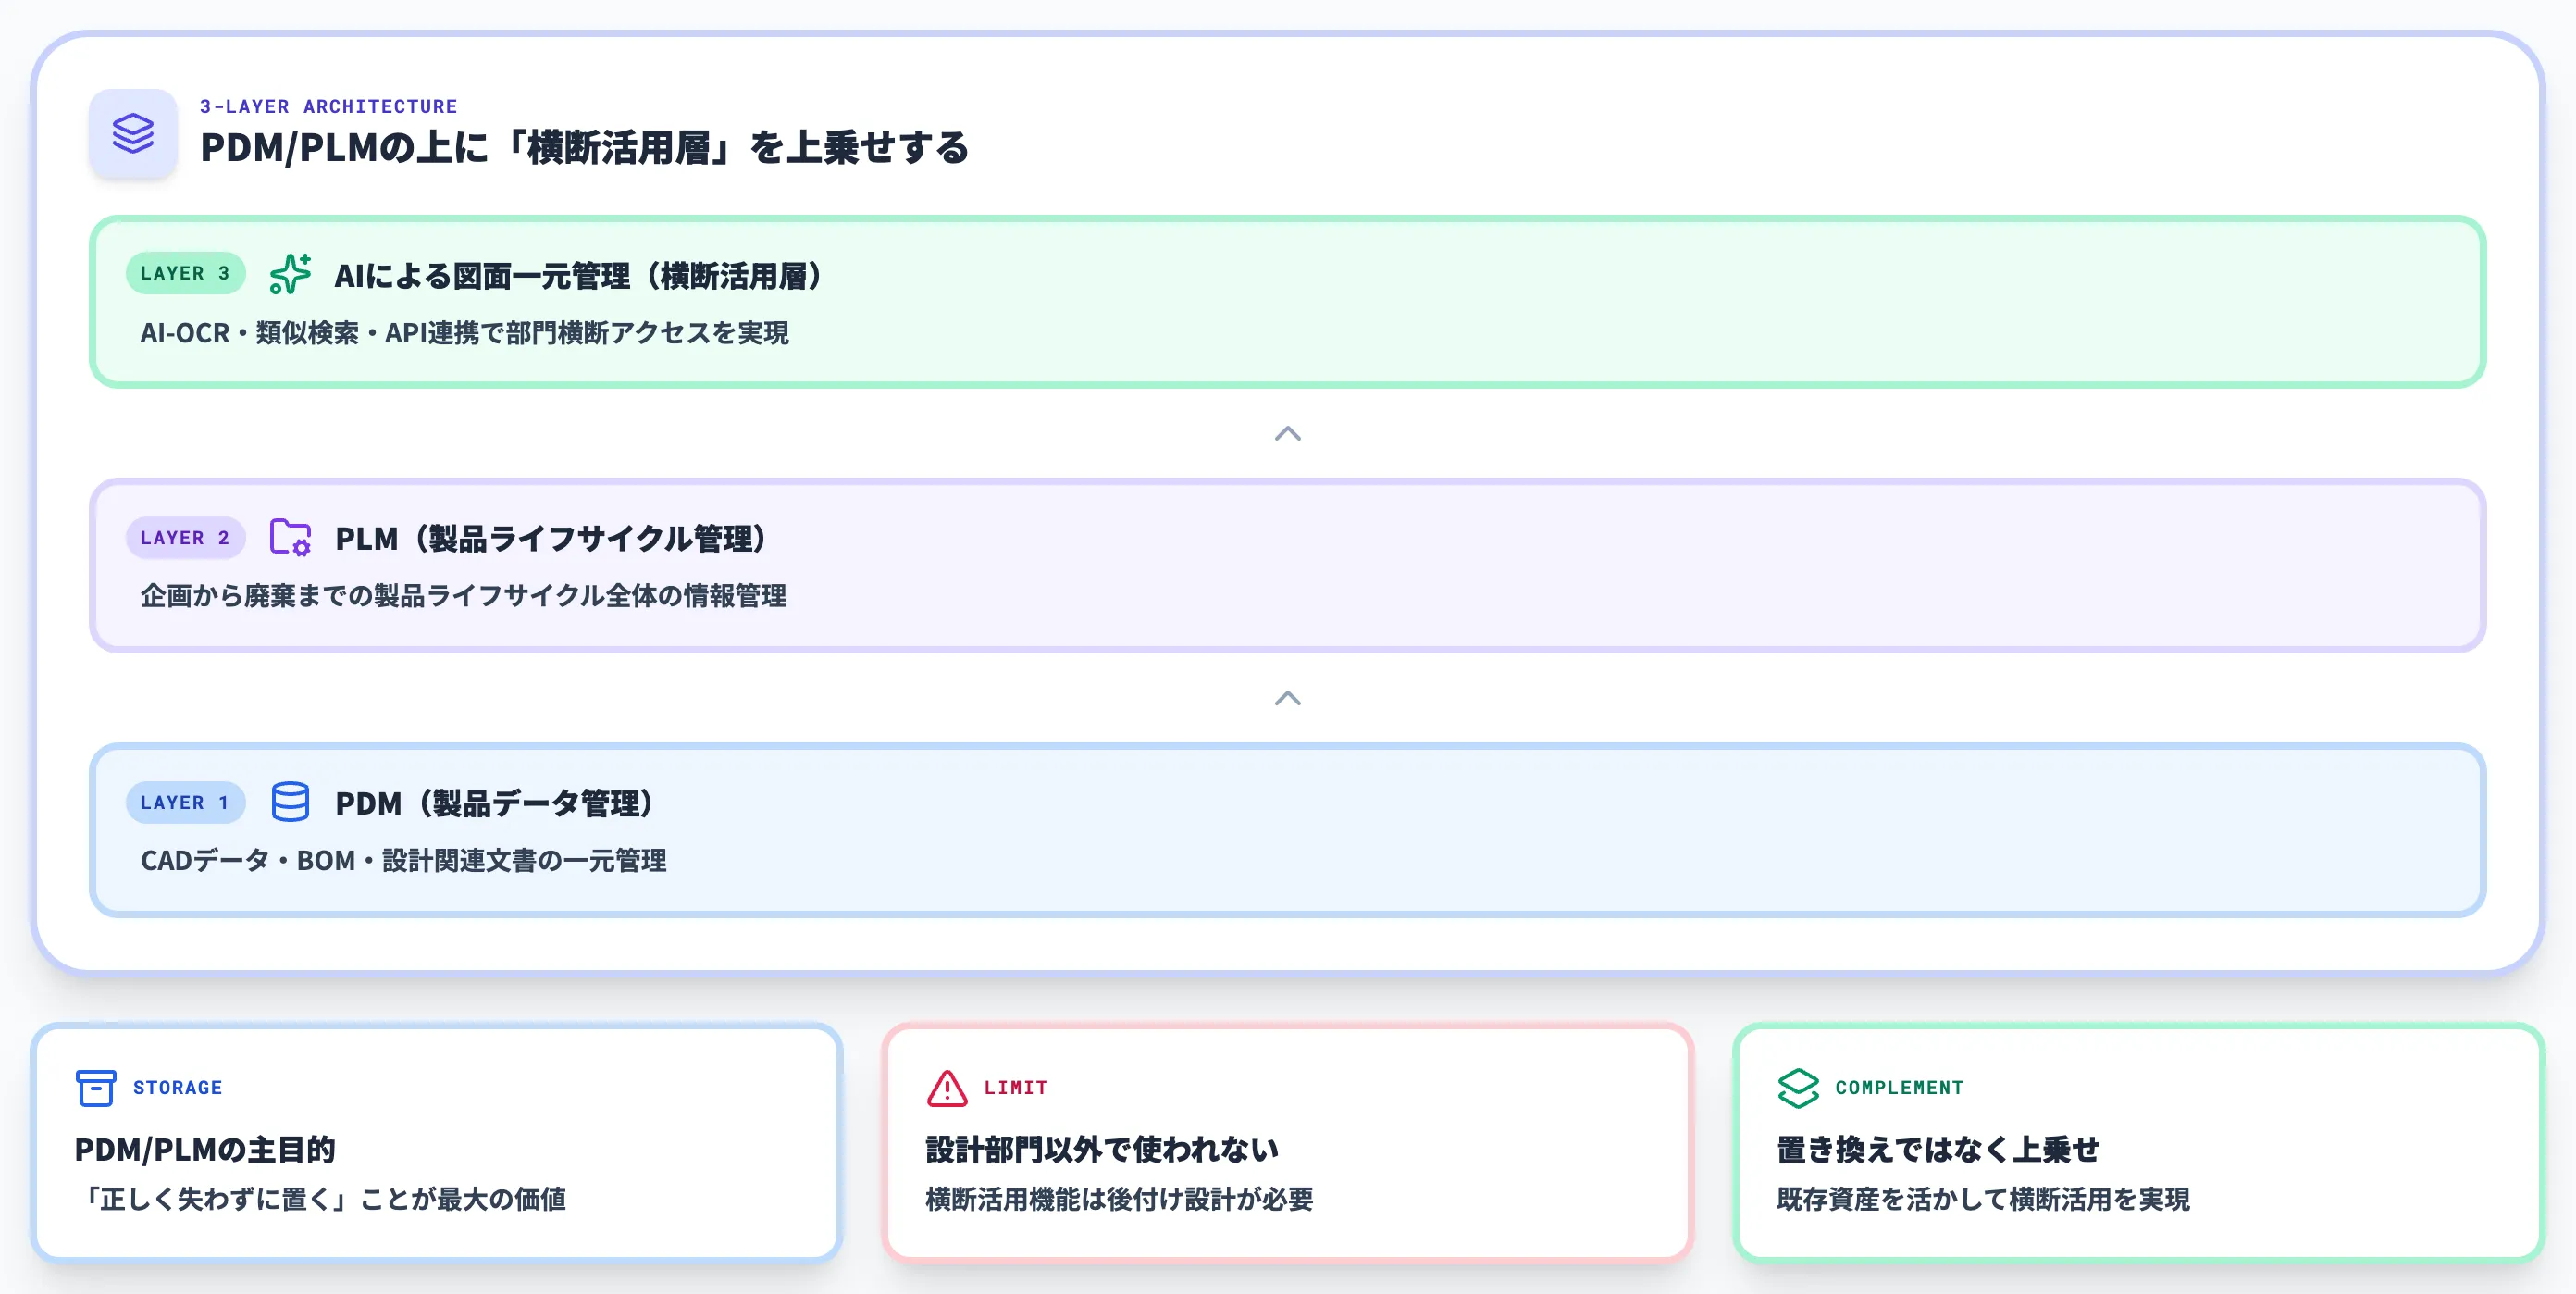Click the text 企画から廃棄までの製品ライフサイクル全体の情報管理
Screen dimensions: 2576x1294
(463, 596)
